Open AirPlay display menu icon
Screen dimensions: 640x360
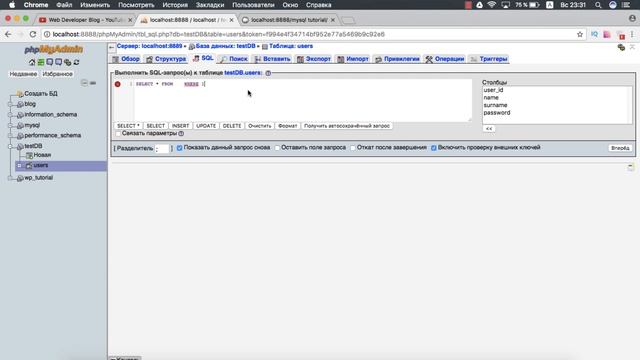coord(505,5)
